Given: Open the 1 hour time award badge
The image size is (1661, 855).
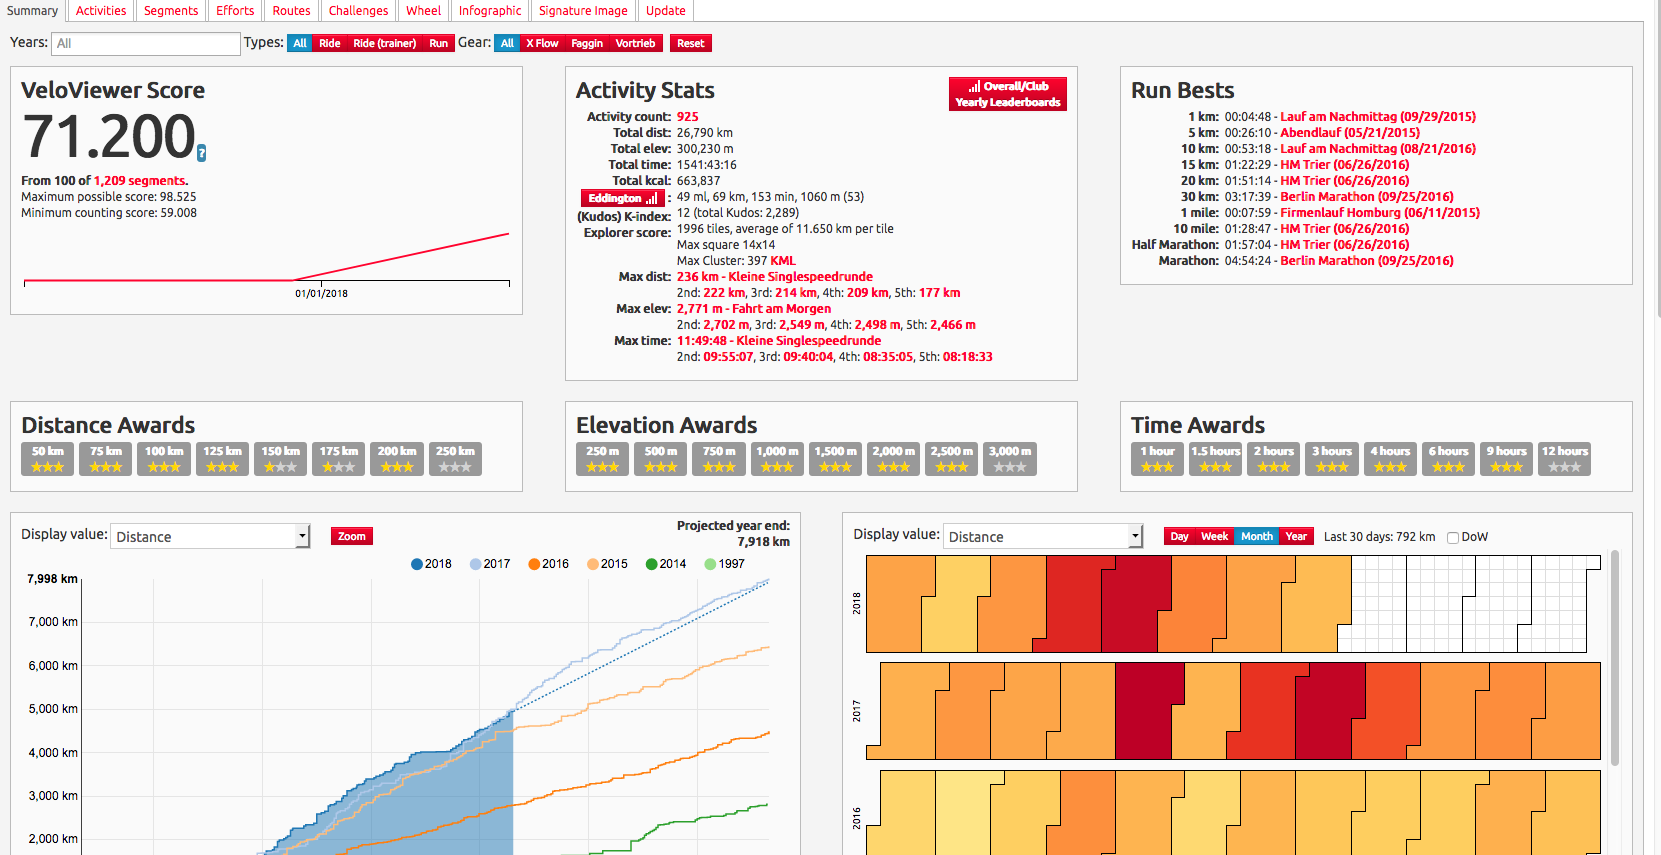Looking at the screenshot, I should click(1157, 459).
